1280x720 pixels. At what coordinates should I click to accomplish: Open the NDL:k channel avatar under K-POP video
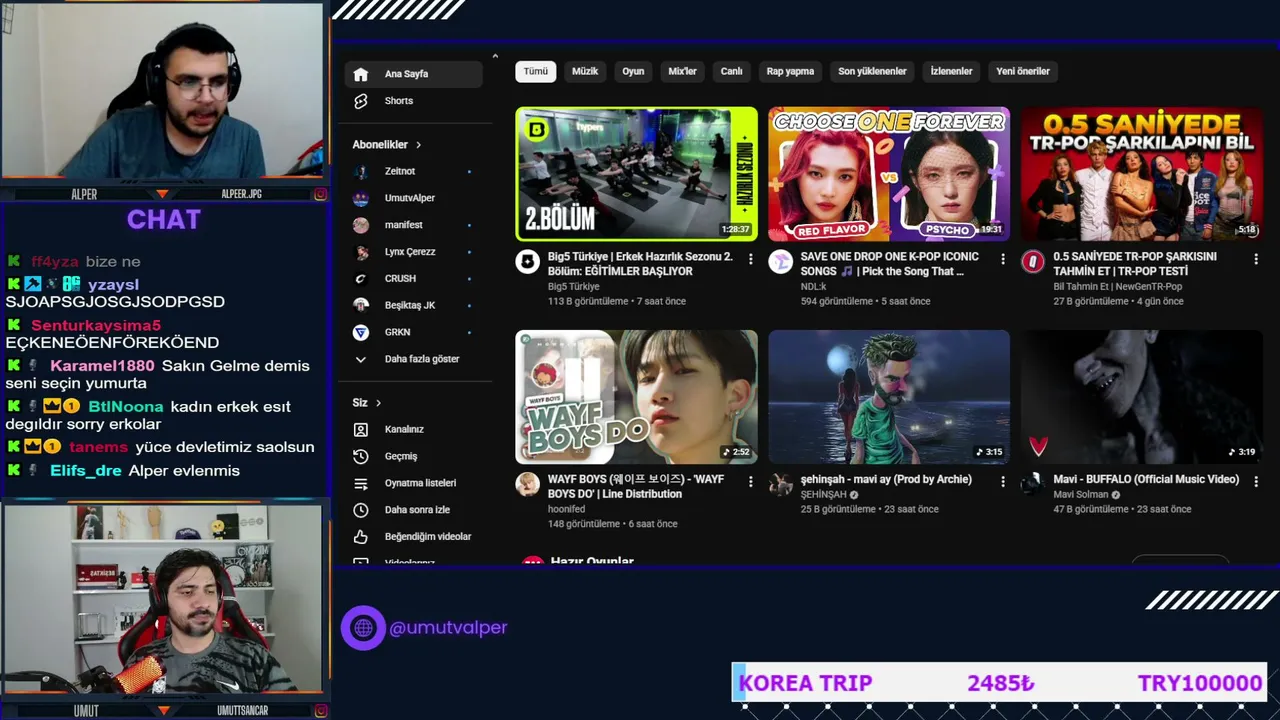[780, 262]
